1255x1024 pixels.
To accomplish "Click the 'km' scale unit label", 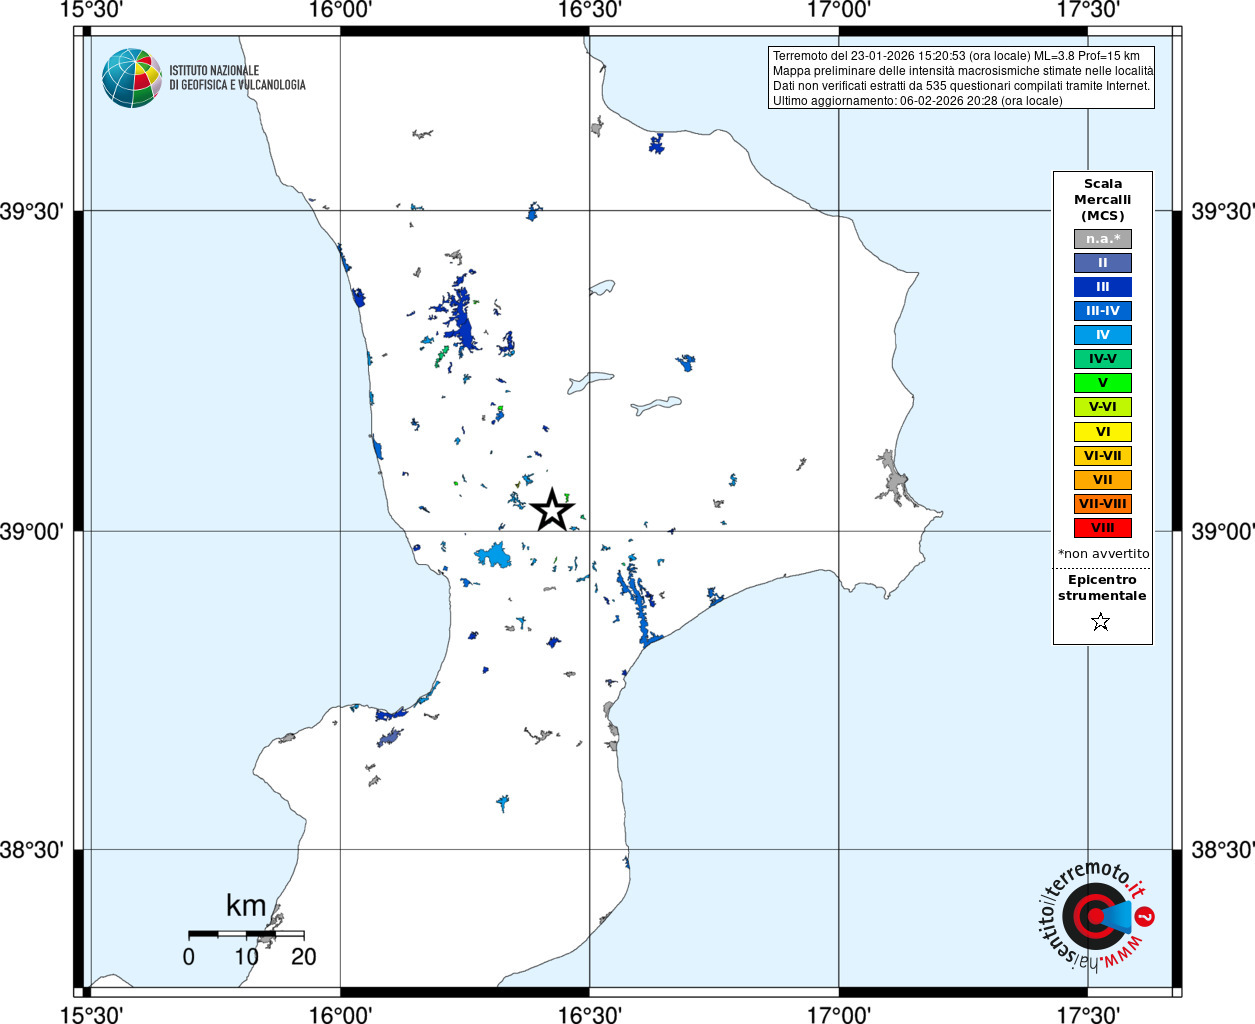I will coord(246,906).
